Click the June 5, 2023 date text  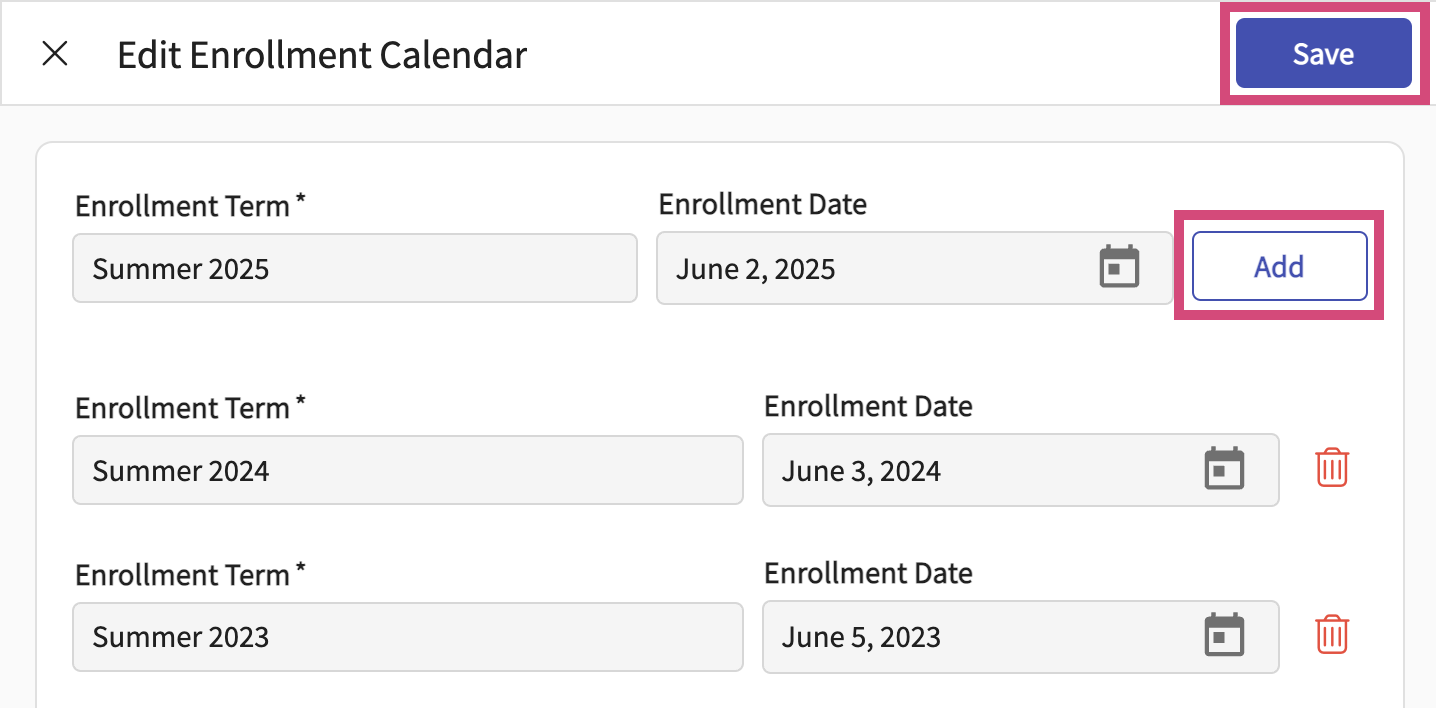point(861,637)
